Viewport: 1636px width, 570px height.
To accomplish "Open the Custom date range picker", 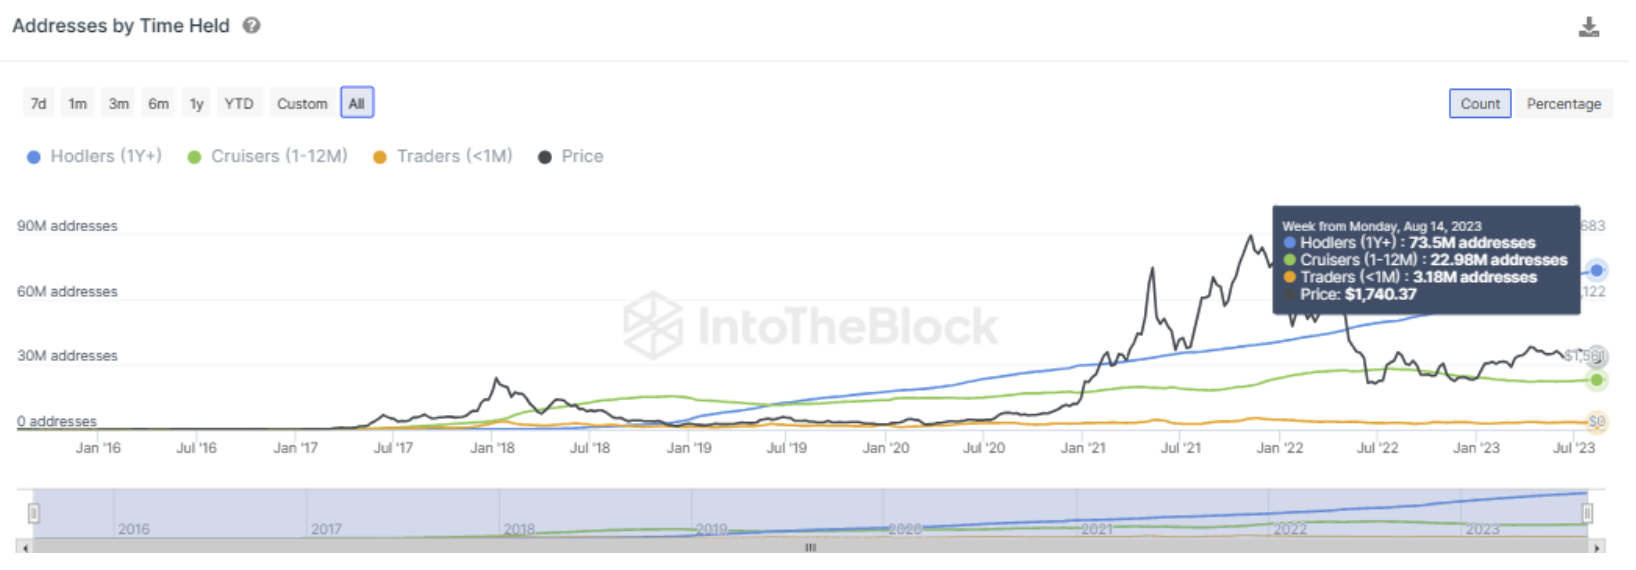I will pyautogui.click(x=302, y=103).
